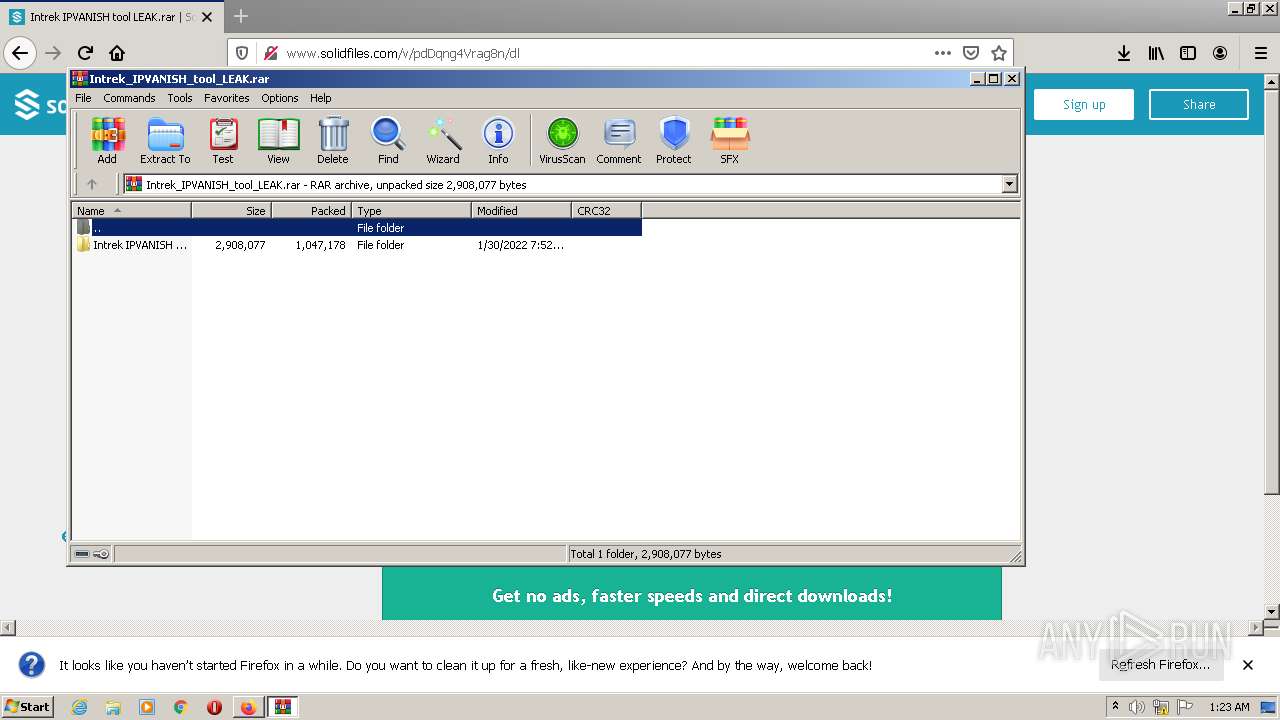Run the Test archive tool
The image size is (1280, 720).
223,140
